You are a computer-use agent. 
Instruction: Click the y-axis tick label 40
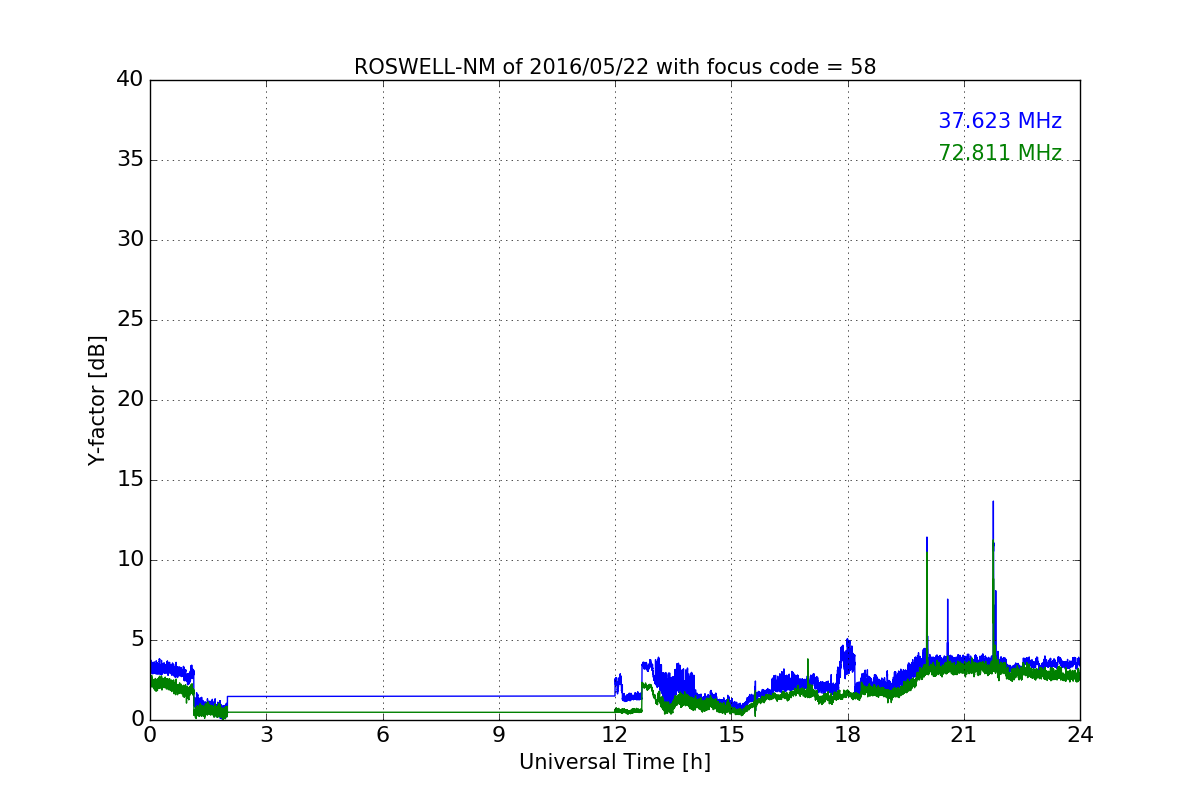pos(130,80)
